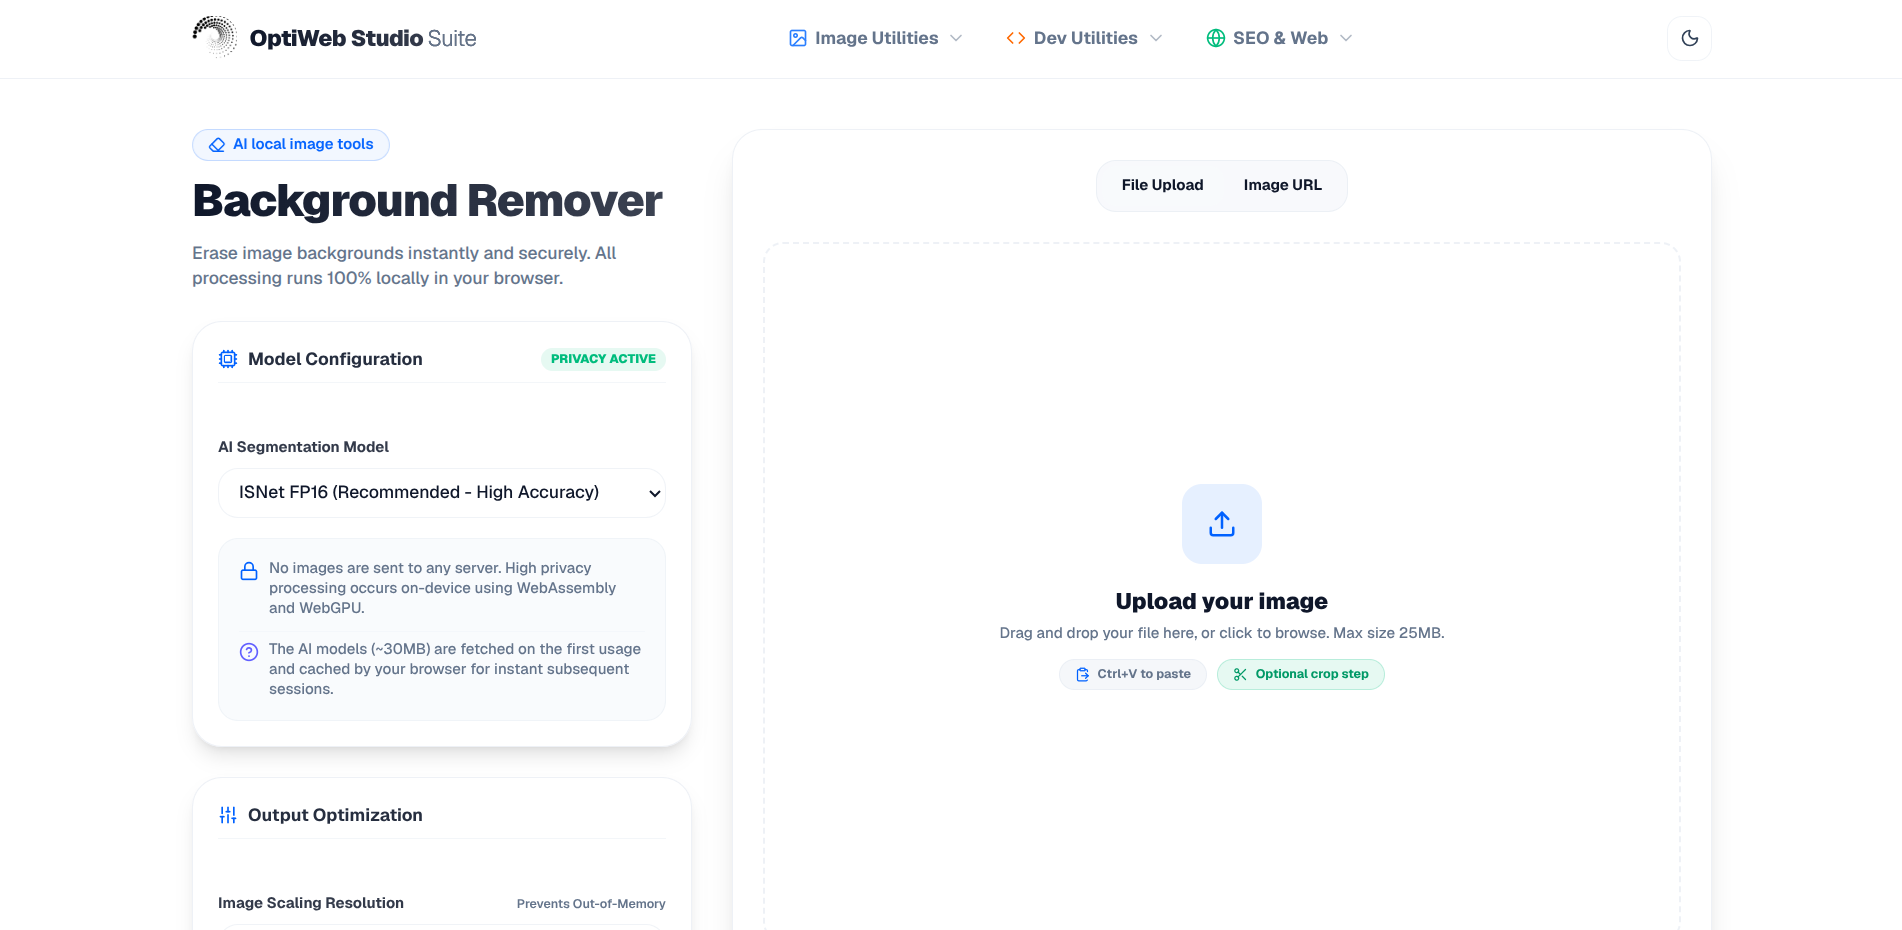Click the lock icon beside the privacy note
The height and width of the screenshot is (930, 1902).
pyautogui.click(x=249, y=572)
